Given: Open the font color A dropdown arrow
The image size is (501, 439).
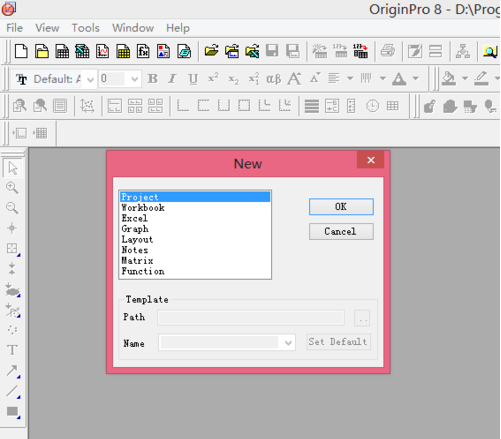Looking at the screenshot, I should click(x=415, y=79).
